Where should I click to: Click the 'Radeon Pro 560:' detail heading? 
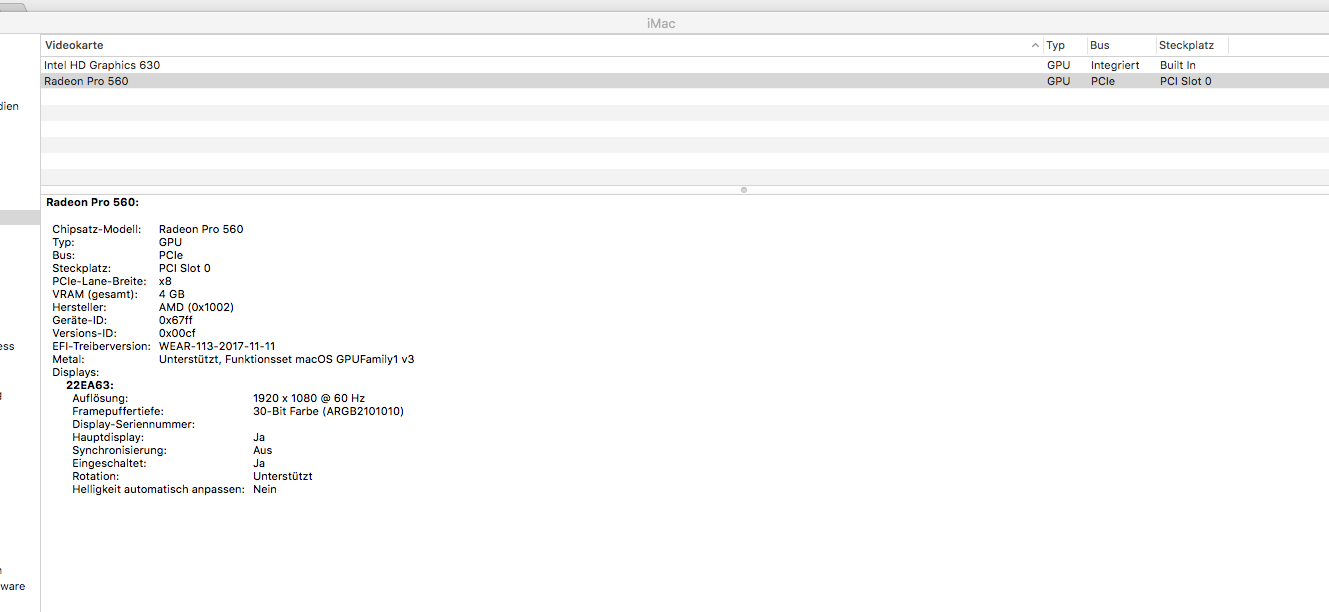click(x=92, y=202)
